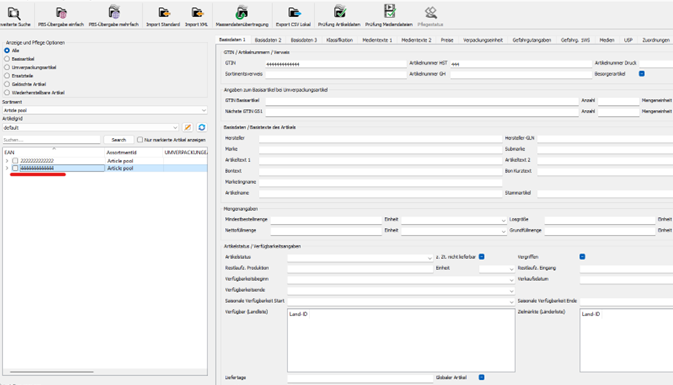This screenshot has height=385, width=673.
Task: Open the Medien tab
Action: tap(607, 40)
